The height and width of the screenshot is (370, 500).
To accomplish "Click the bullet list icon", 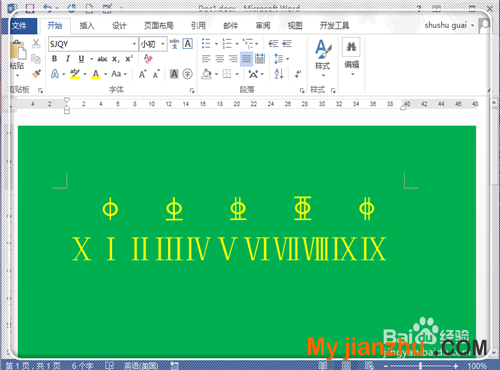I will tap(206, 43).
